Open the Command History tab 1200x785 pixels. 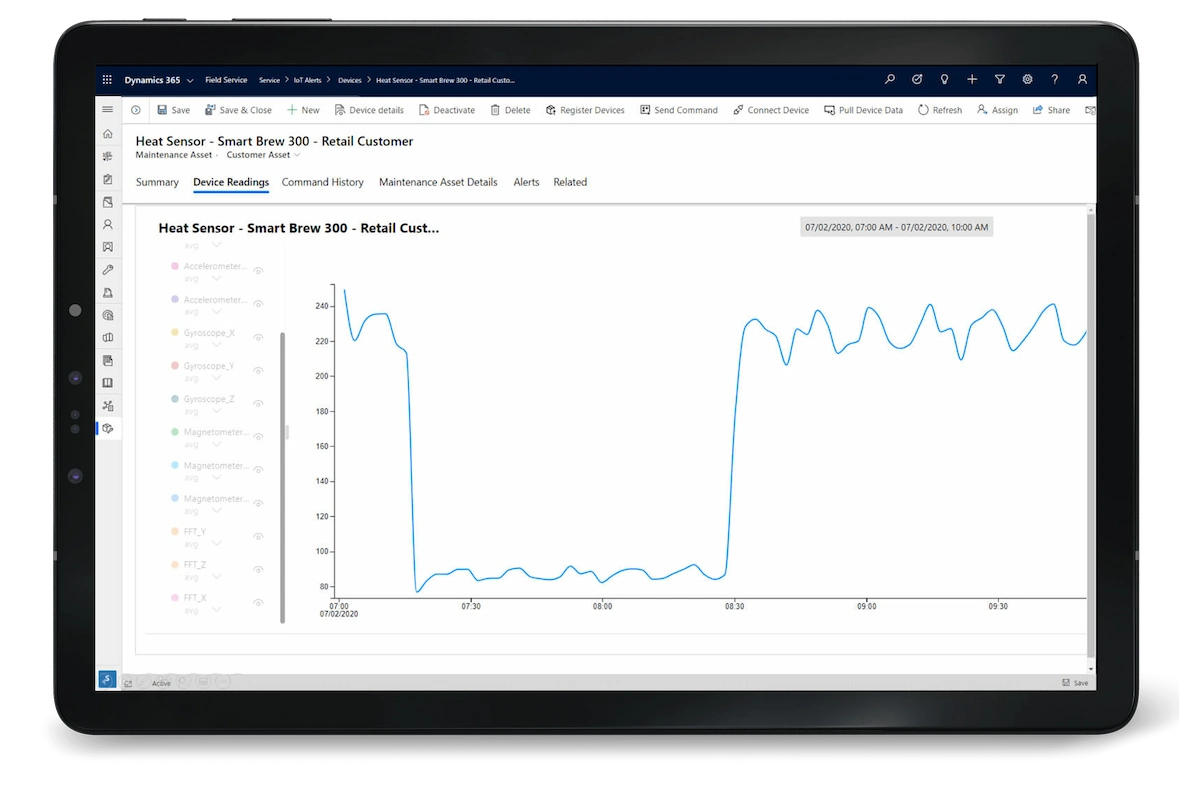pyautogui.click(x=323, y=182)
